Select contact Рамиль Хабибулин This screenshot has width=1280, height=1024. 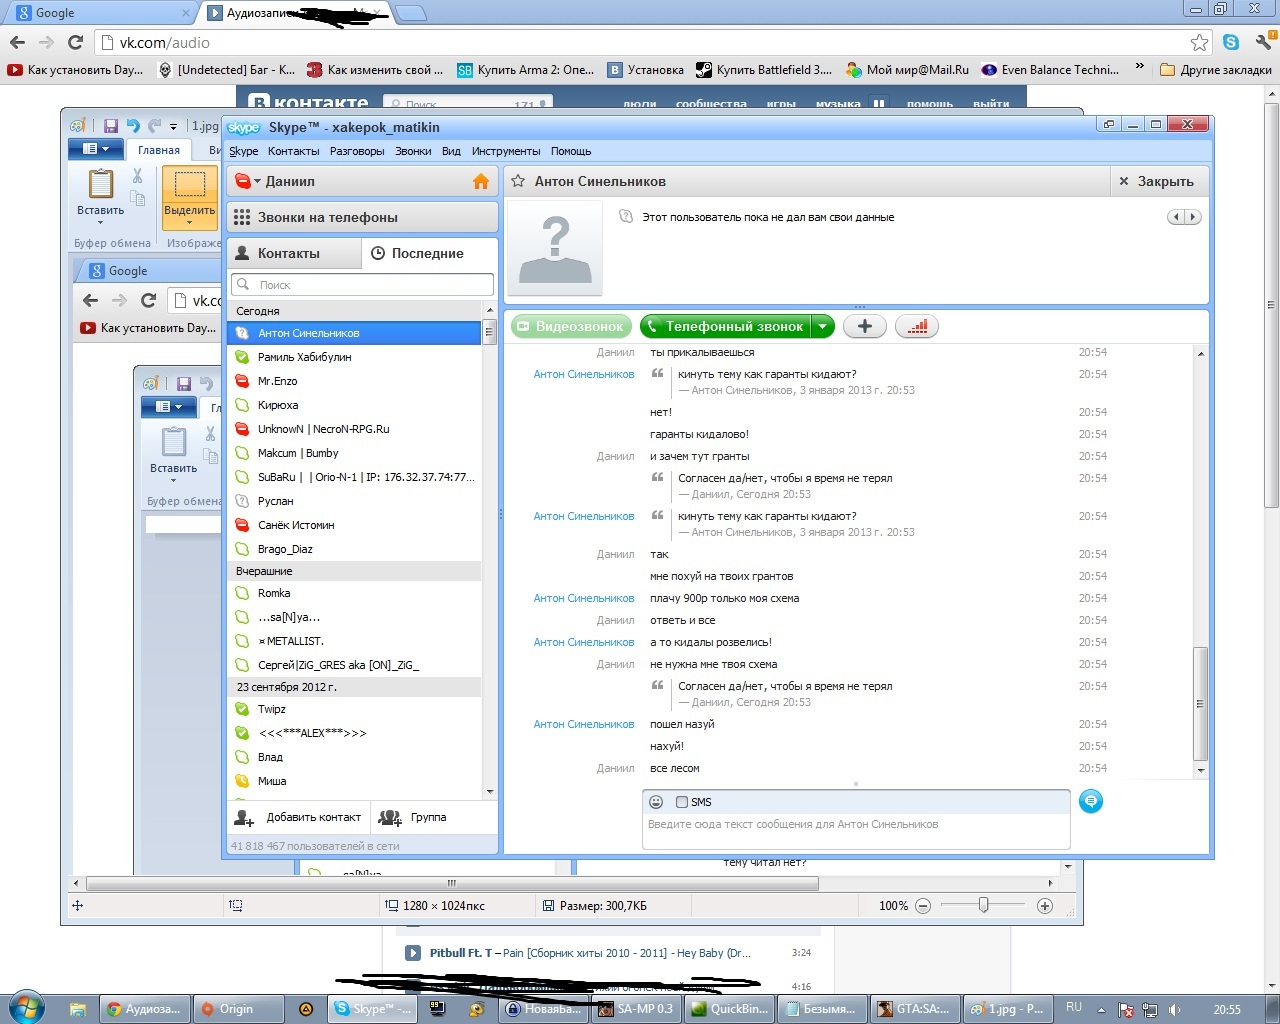tap(355, 357)
